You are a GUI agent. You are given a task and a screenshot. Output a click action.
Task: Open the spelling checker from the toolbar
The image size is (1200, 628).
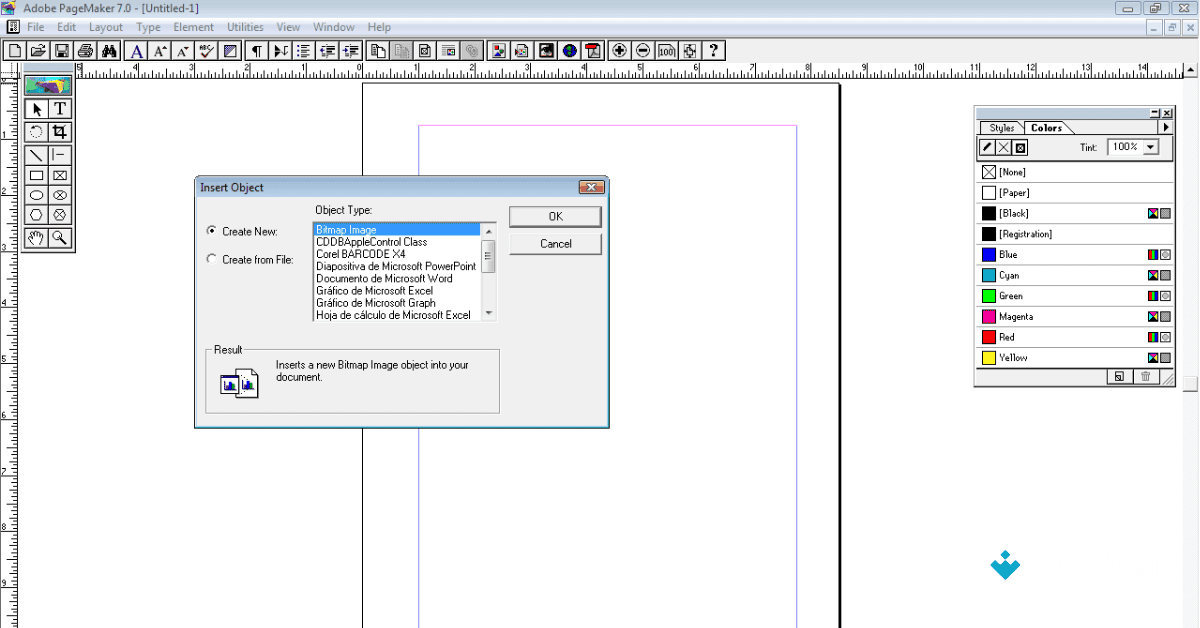[205, 50]
